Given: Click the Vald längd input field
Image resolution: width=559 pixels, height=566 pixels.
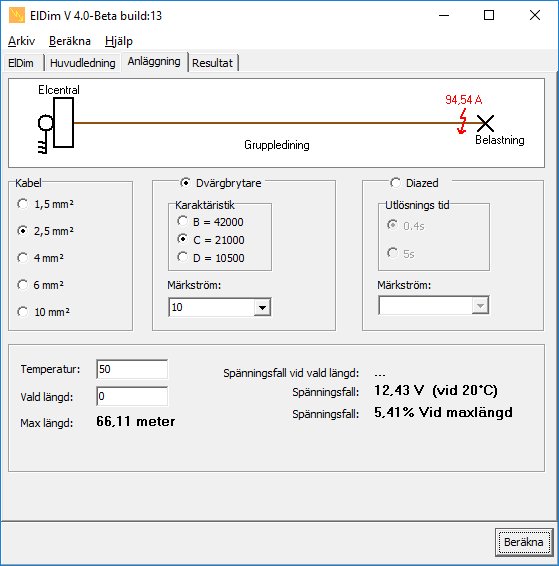Looking at the screenshot, I should coord(132,396).
